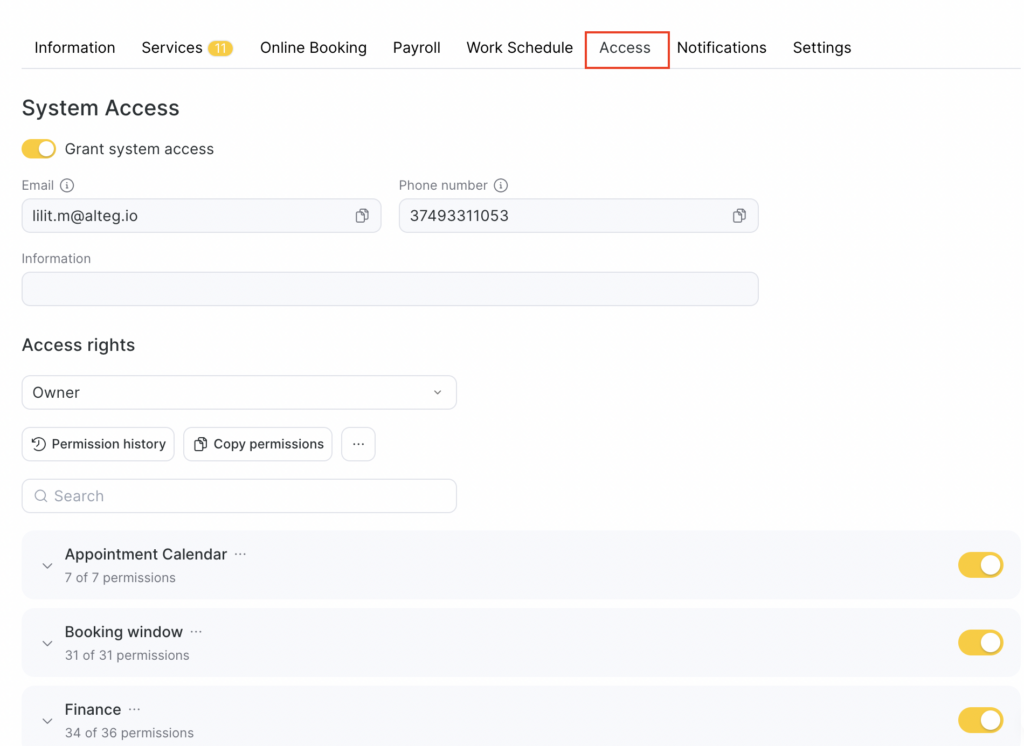
Task: Open the Owner access rights dropdown
Action: coord(239,393)
